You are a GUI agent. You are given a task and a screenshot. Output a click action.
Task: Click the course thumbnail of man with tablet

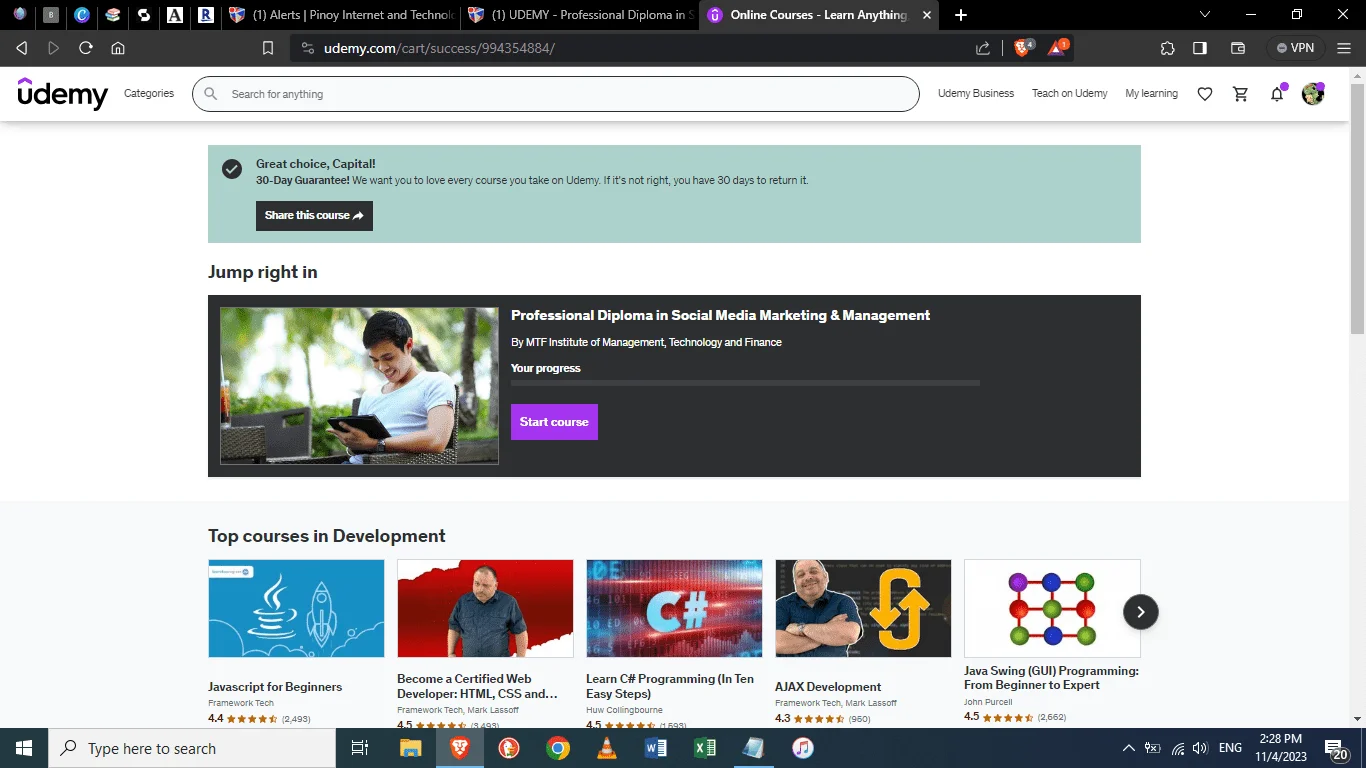click(x=359, y=386)
